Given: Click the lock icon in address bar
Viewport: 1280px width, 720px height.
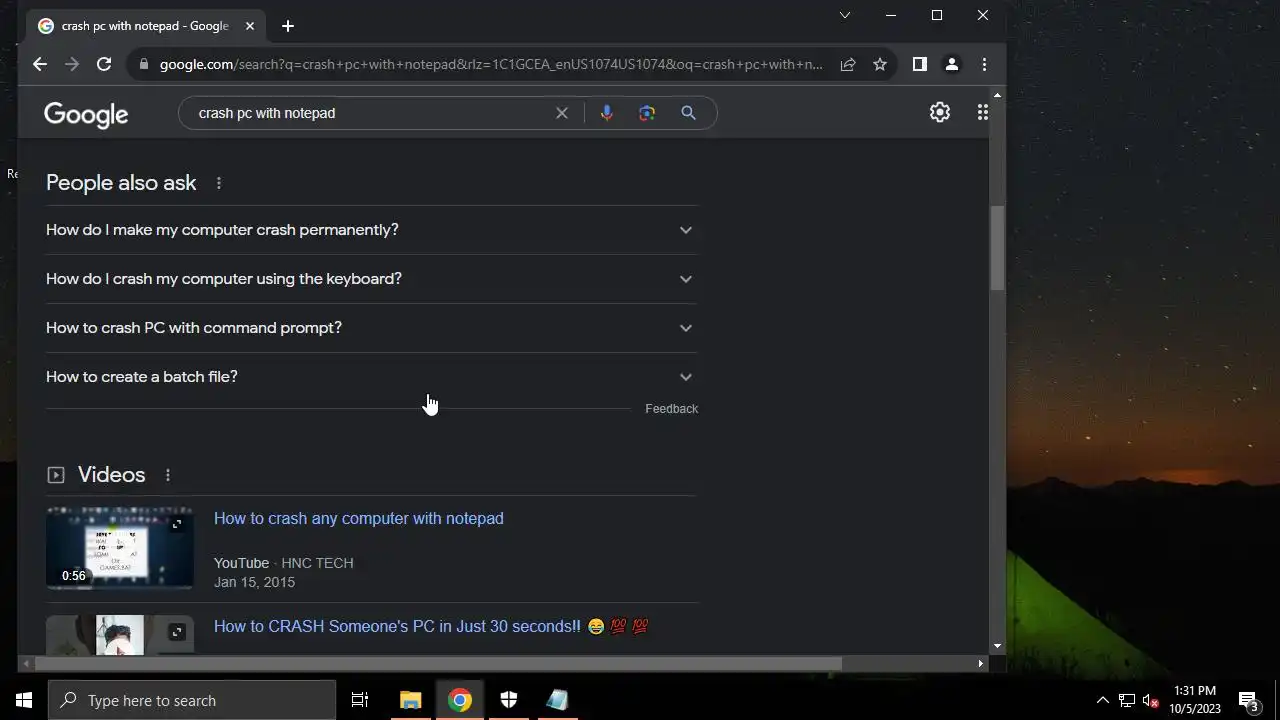Looking at the screenshot, I should pos(144,64).
